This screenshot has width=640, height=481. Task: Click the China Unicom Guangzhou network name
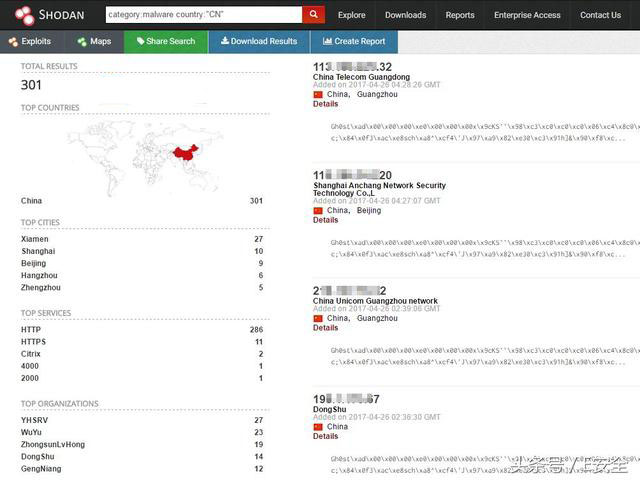click(x=375, y=301)
